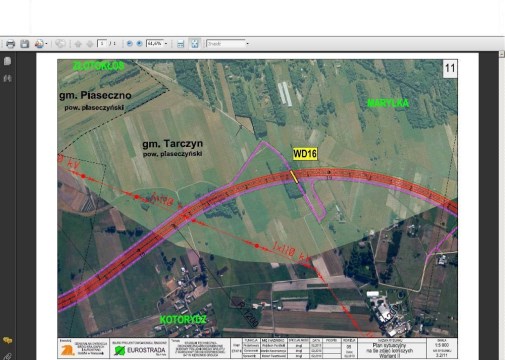This screenshot has height=360, width=505.
Task: Click the Print icon in toolbar
Action: [10, 44]
